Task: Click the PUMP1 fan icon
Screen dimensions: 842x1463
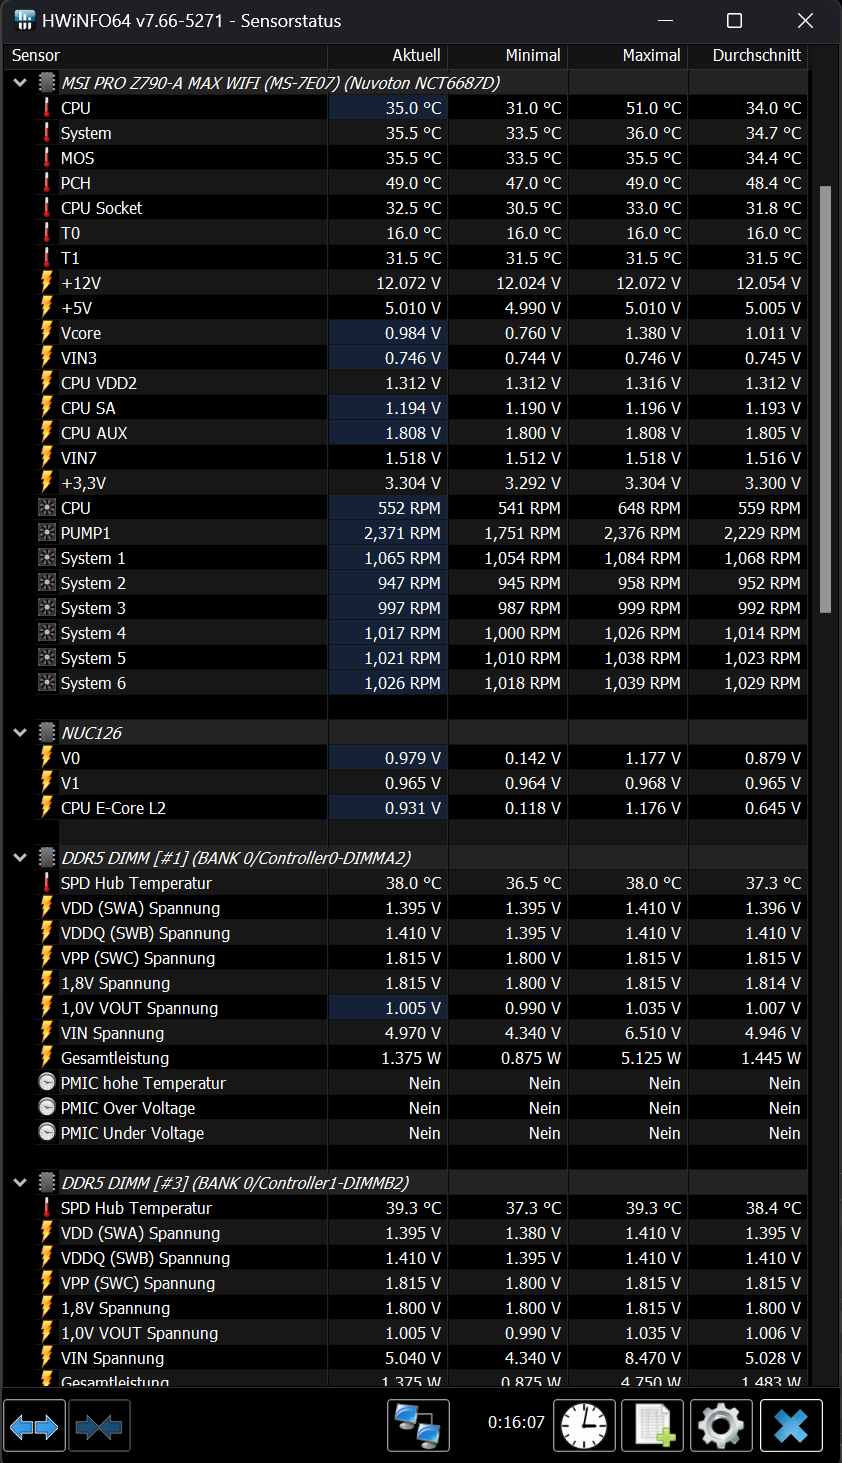Action: click(x=47, y=533)
